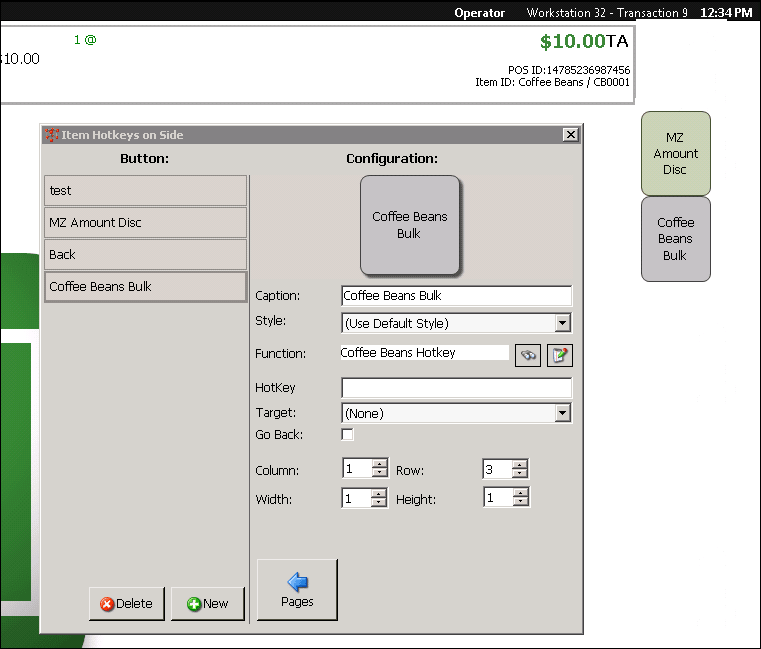Edit the Caption text field
The image size is (761, 649).
coord(456,296)
